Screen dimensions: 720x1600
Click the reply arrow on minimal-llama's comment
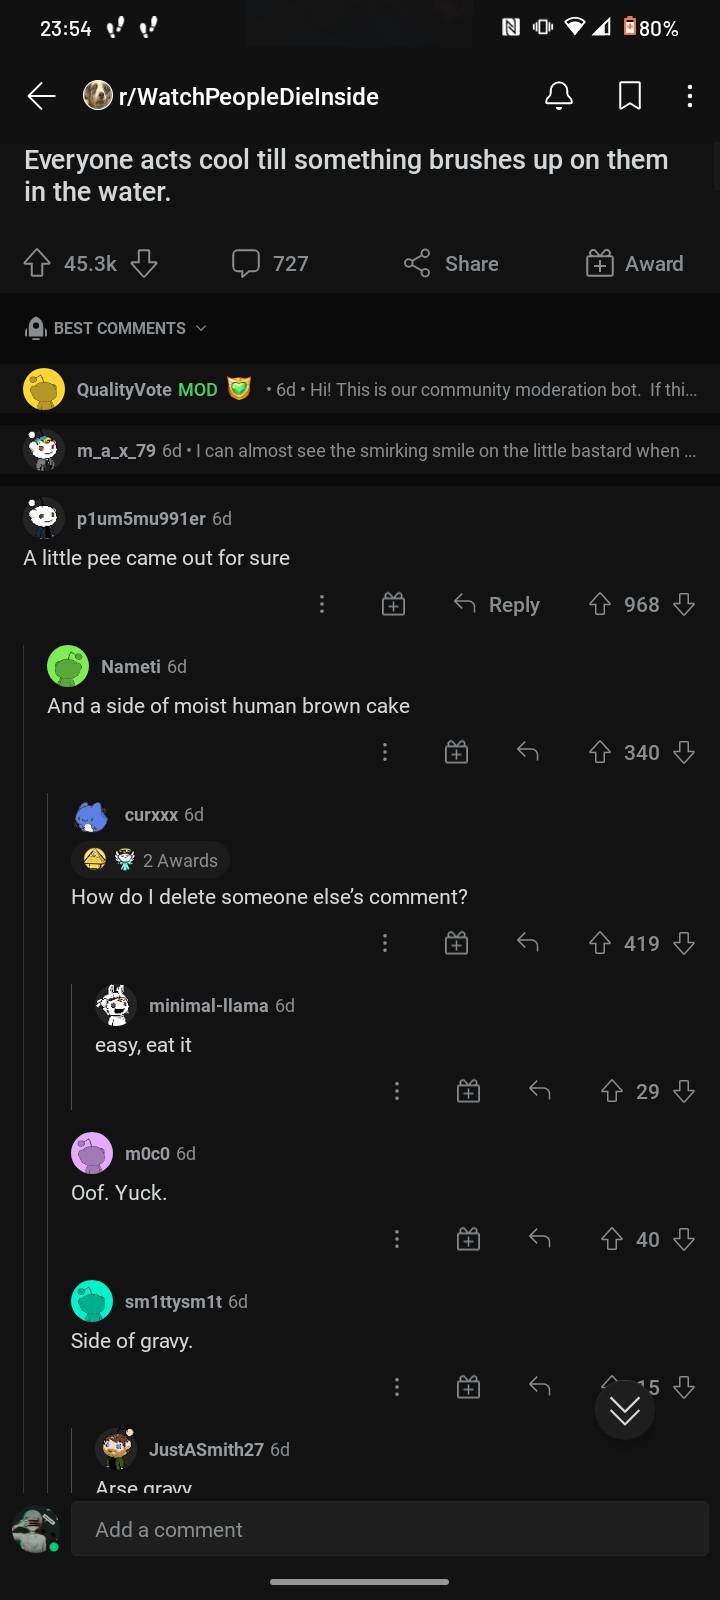click(540, 1091)
